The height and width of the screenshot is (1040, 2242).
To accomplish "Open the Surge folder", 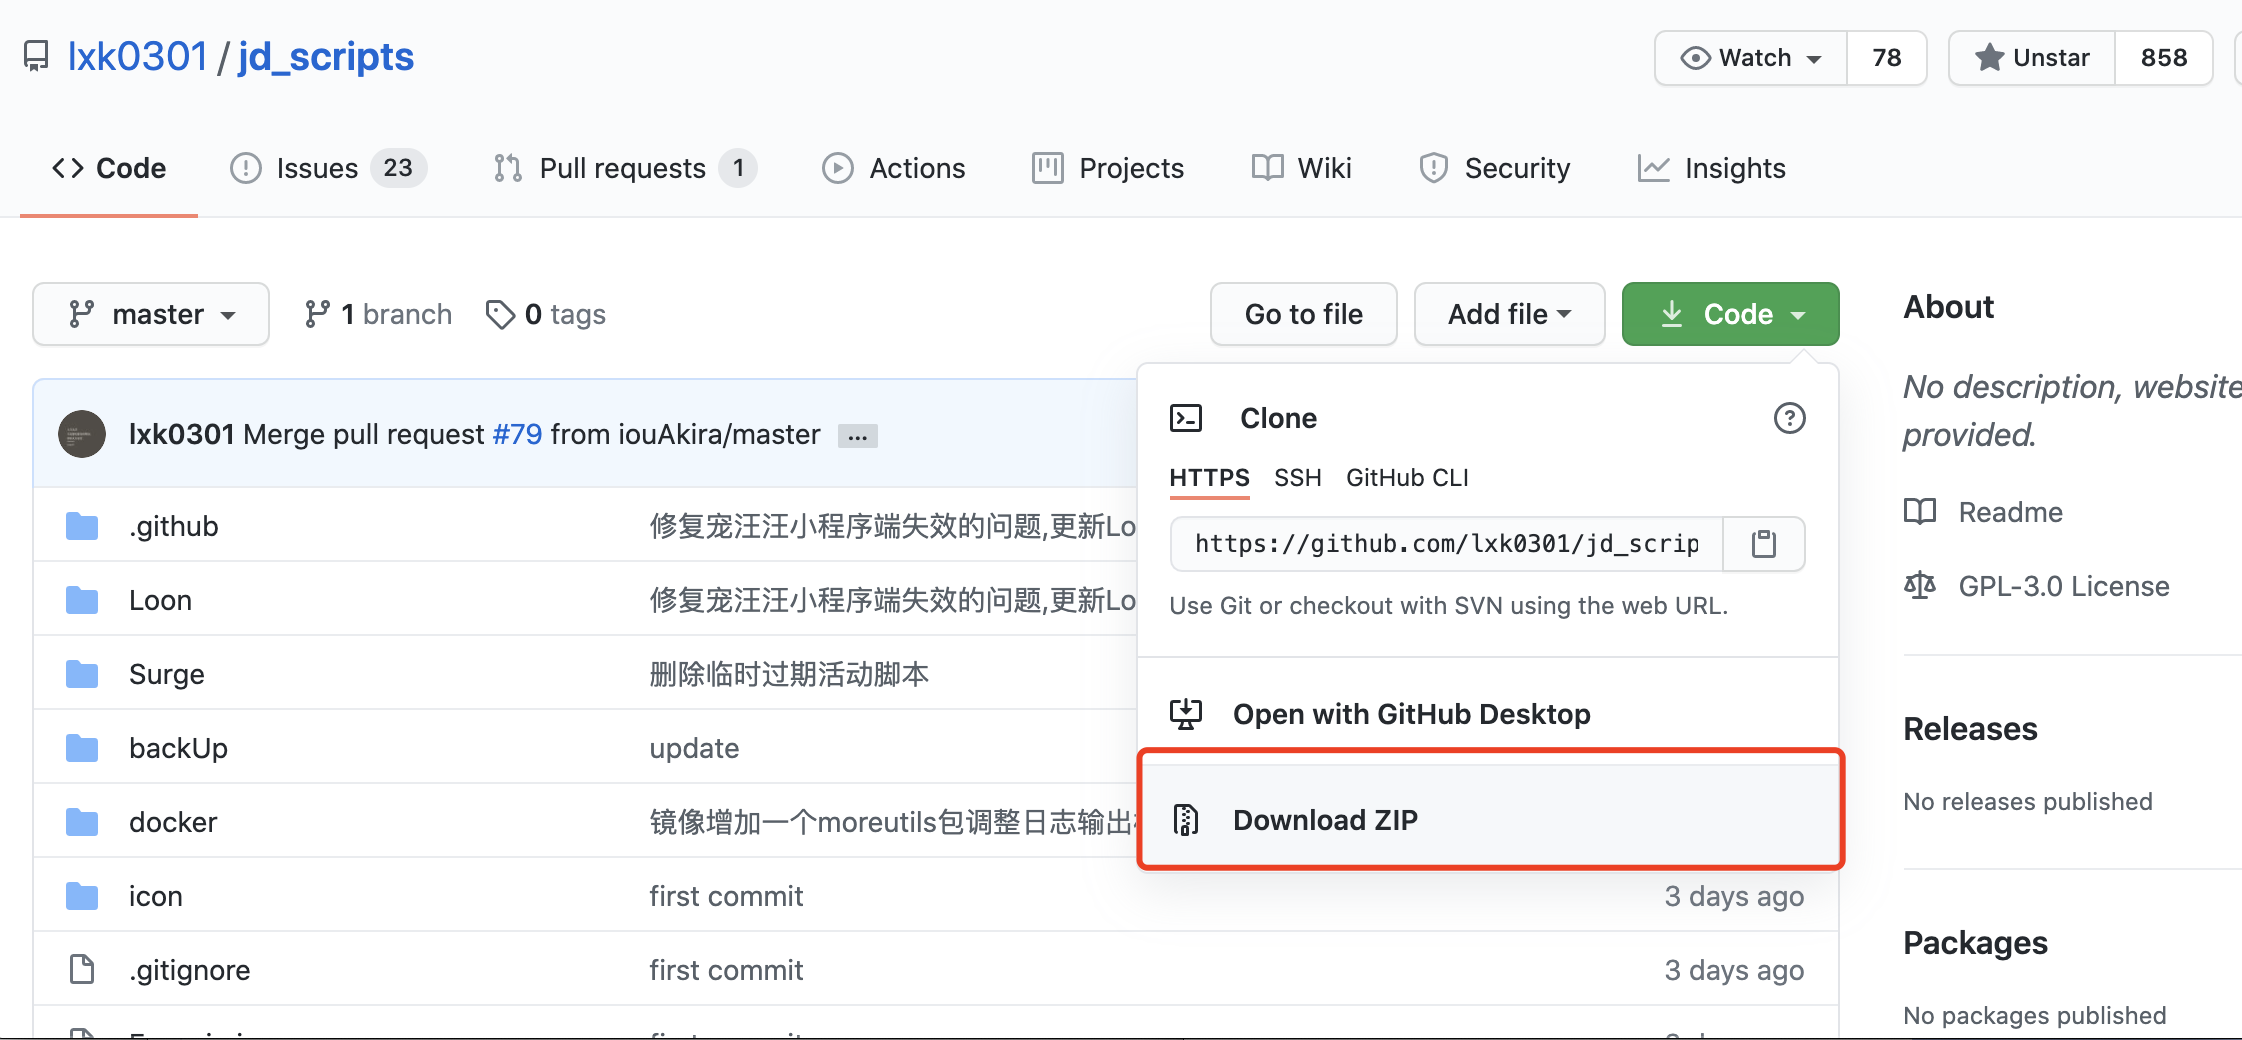I will tap(167, 674).
